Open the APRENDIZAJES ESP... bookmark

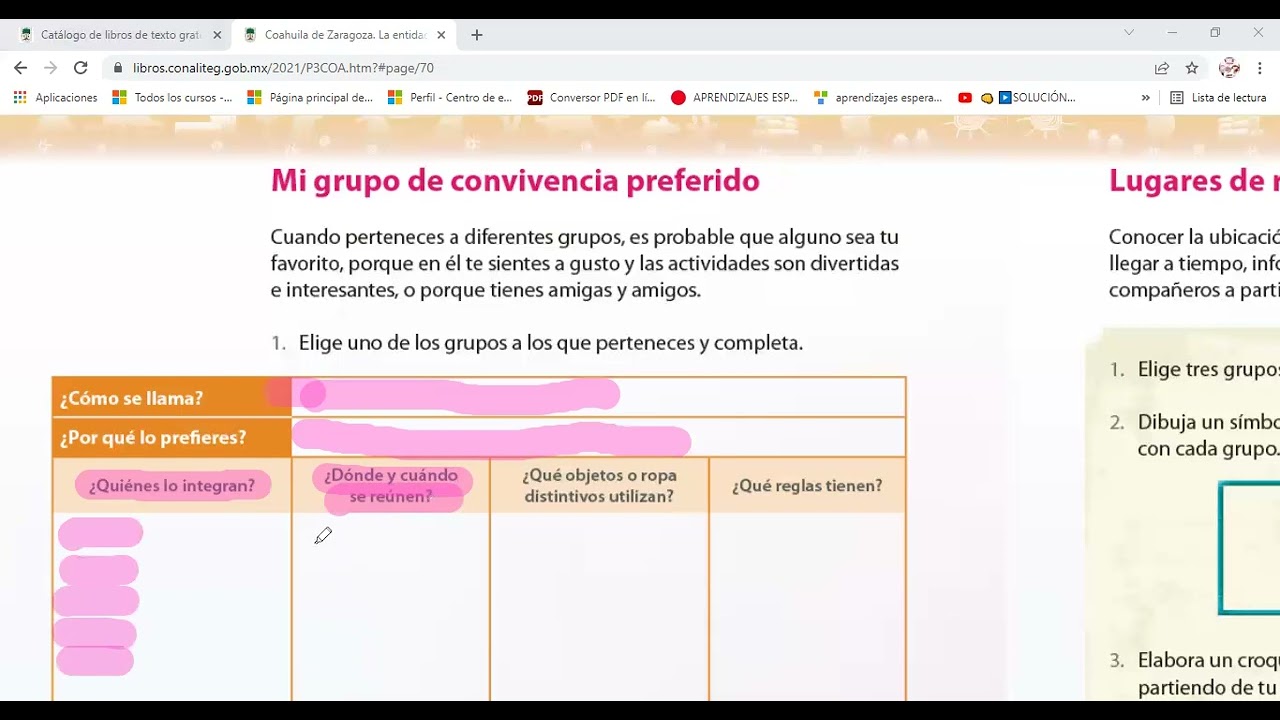tap(734, 98)
